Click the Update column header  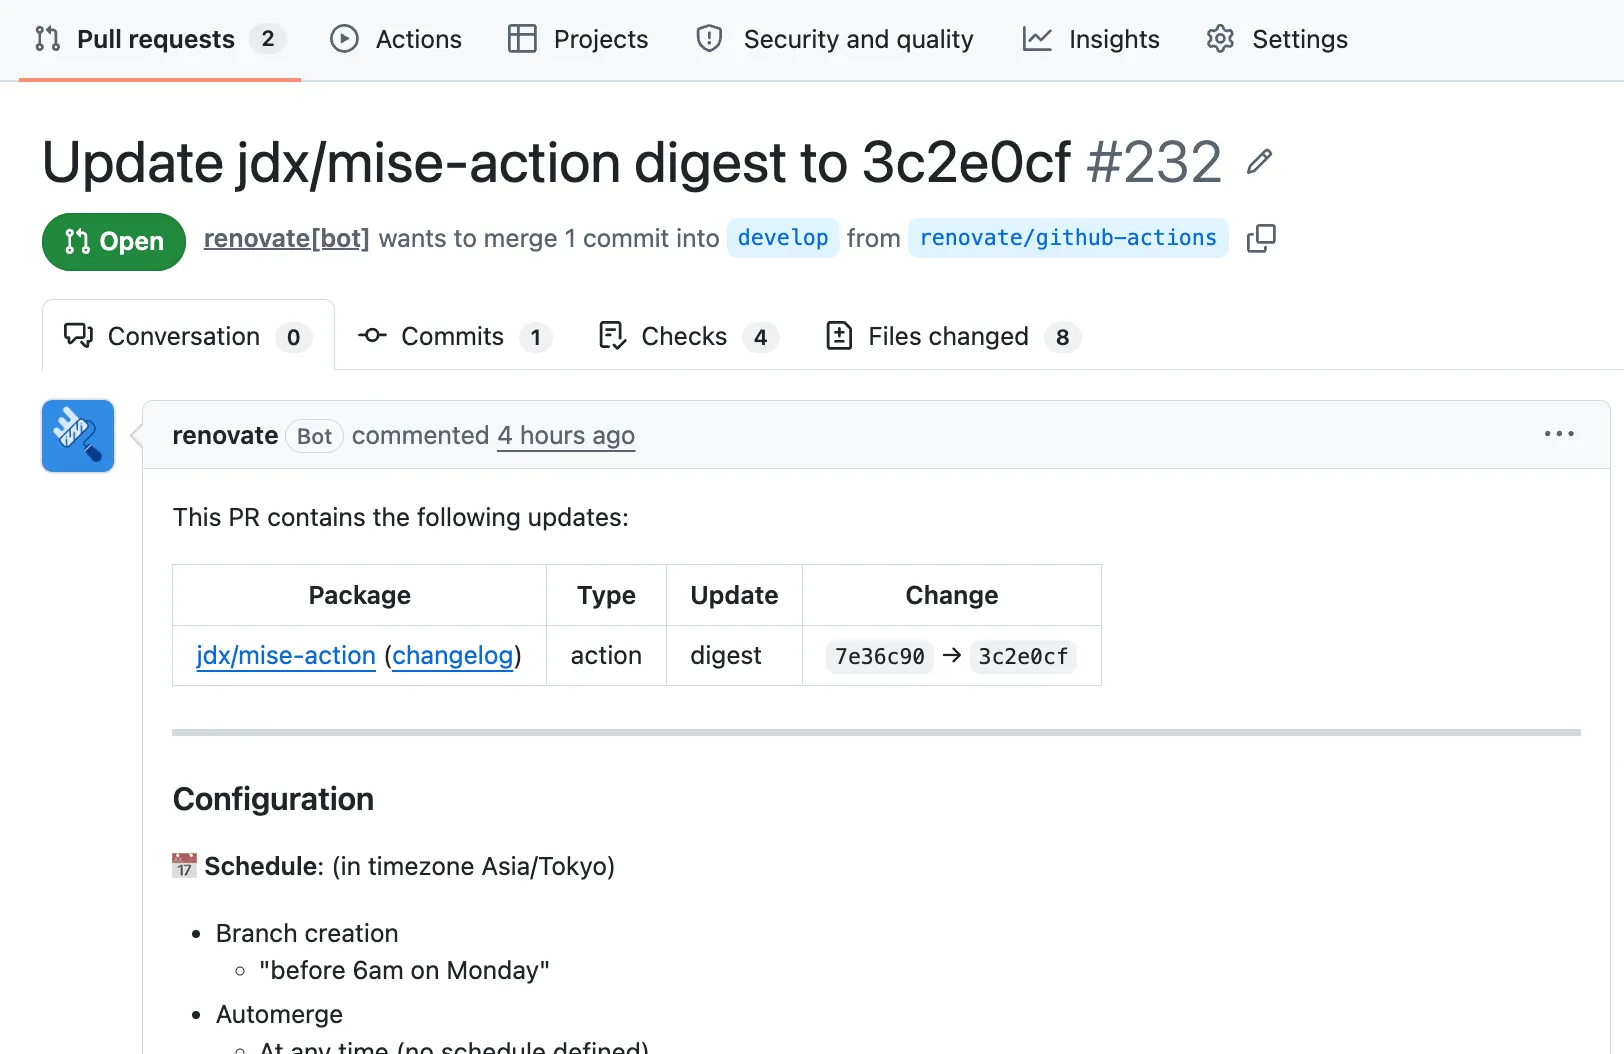[734, 595]
